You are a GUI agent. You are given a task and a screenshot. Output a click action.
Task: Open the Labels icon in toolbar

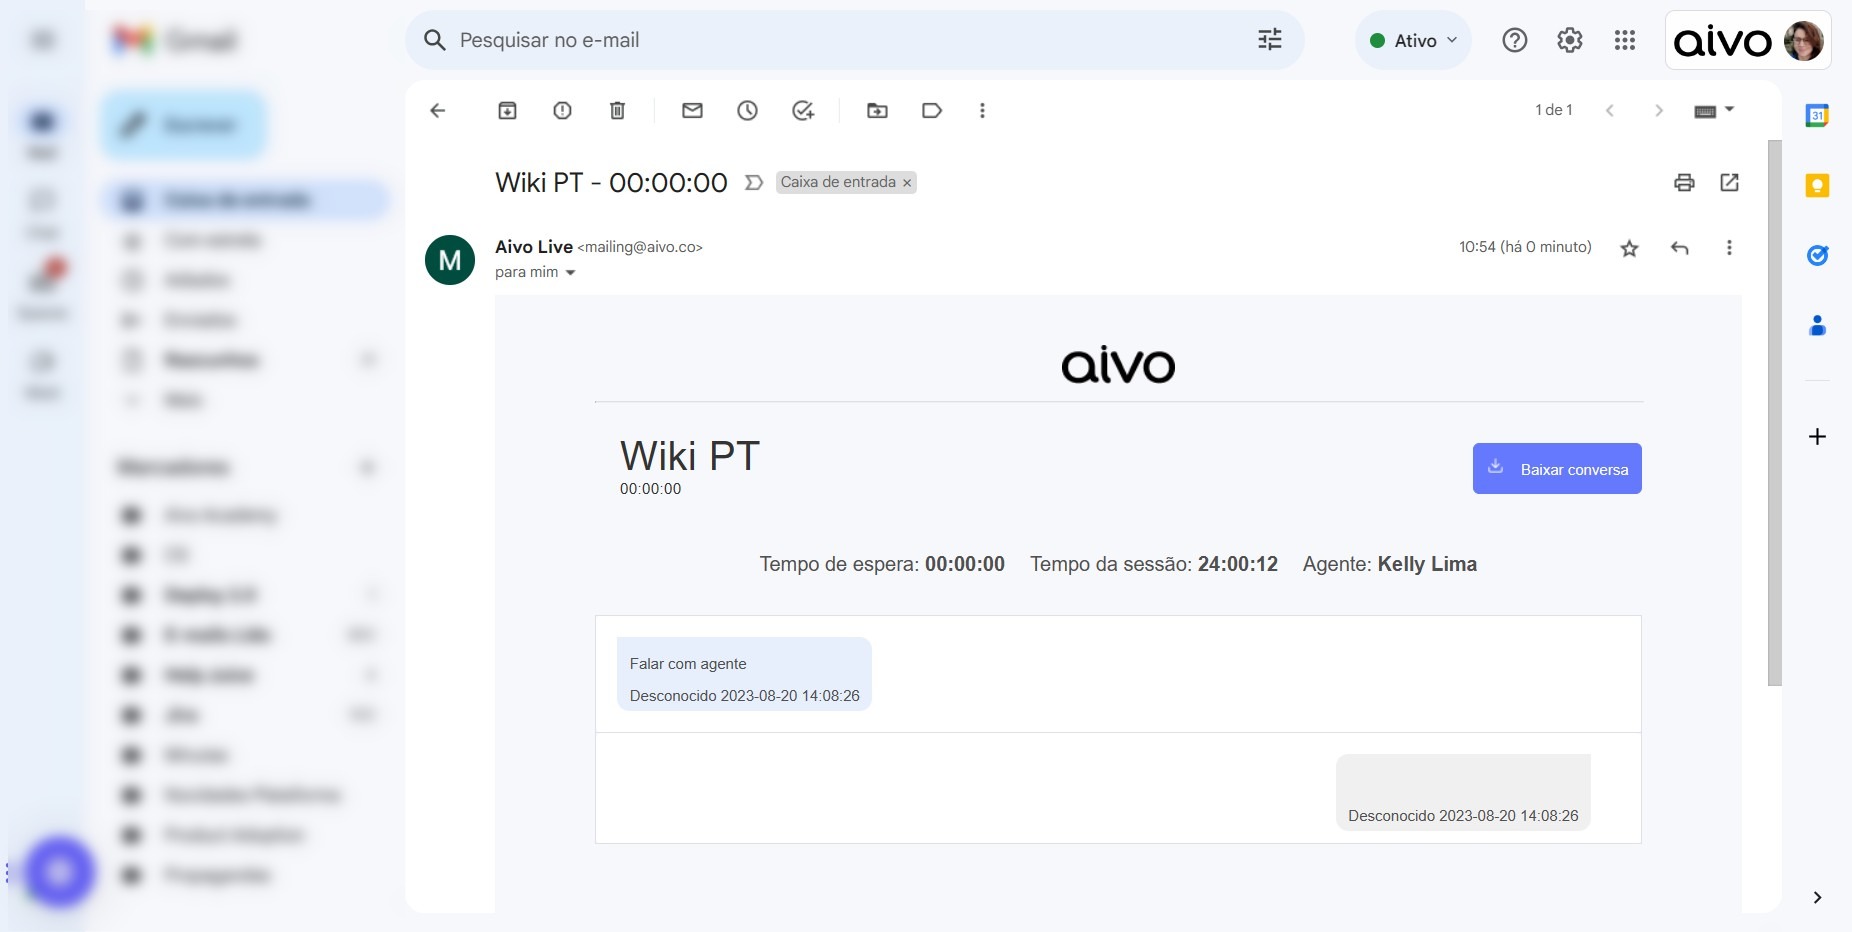pos(932,111)
